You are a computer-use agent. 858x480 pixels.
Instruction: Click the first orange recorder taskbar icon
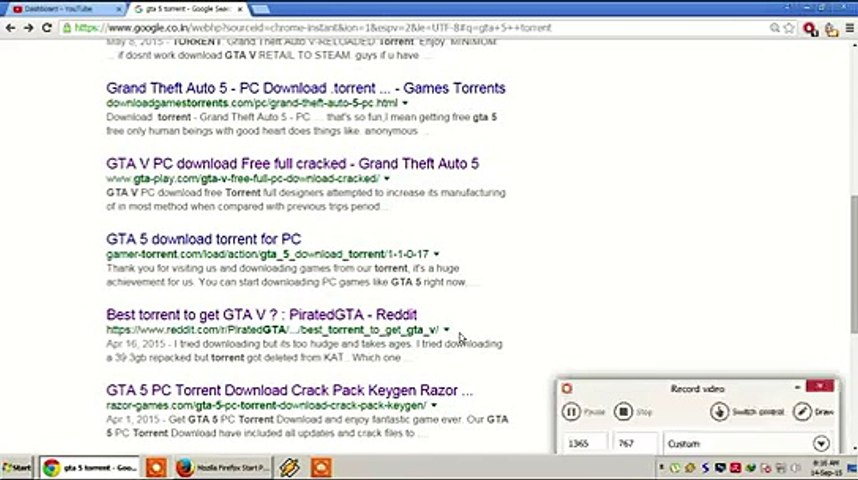click(156, 467)
